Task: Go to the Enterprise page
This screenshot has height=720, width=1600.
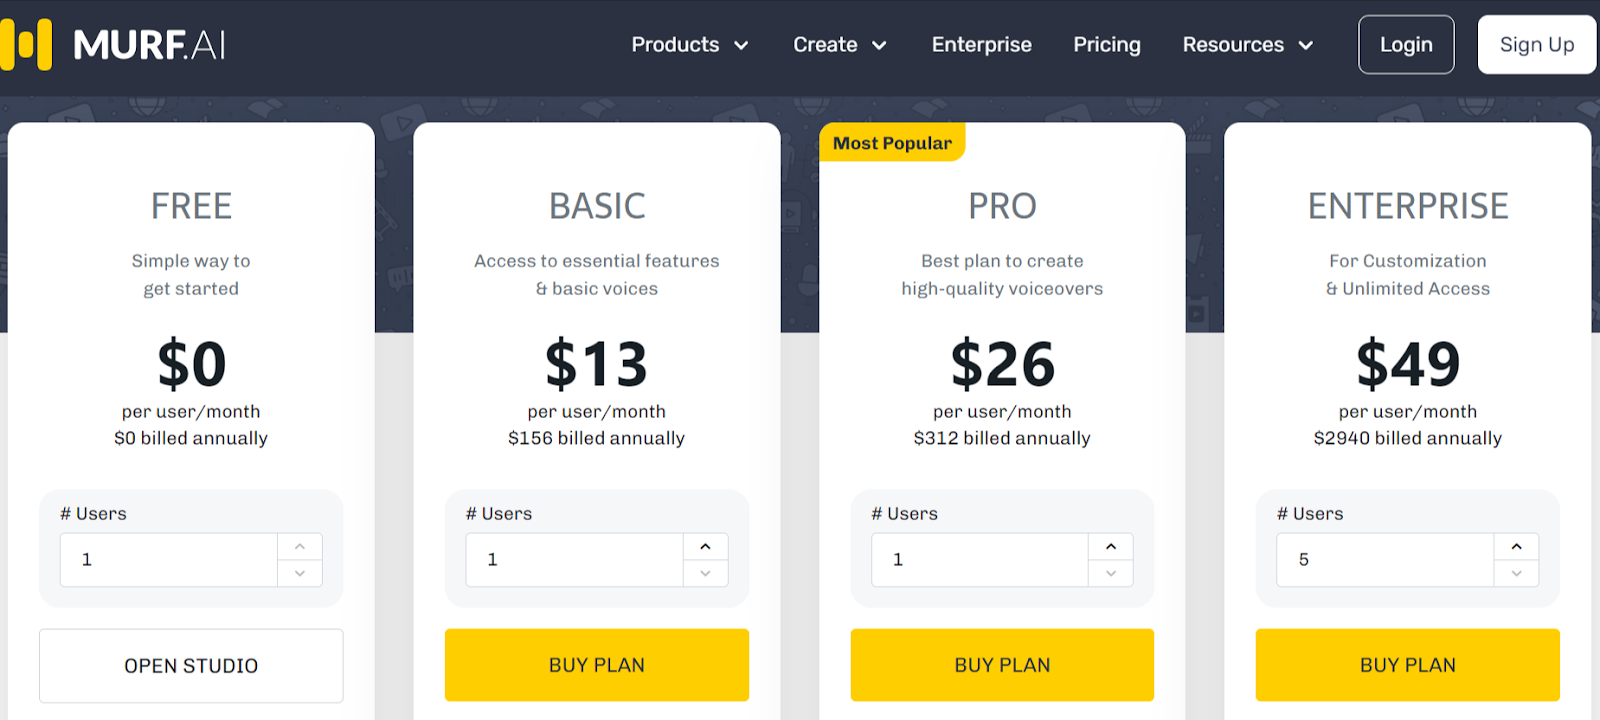Action: point(981,45)
